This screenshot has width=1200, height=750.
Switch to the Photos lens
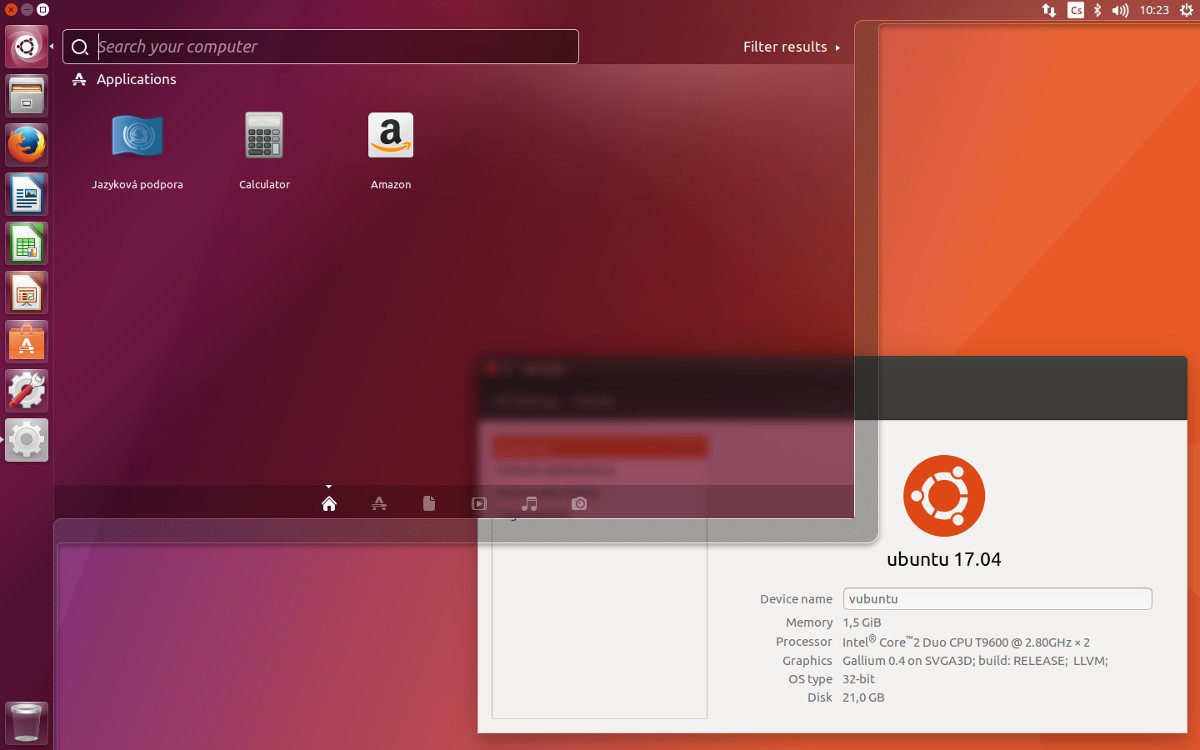579,503
